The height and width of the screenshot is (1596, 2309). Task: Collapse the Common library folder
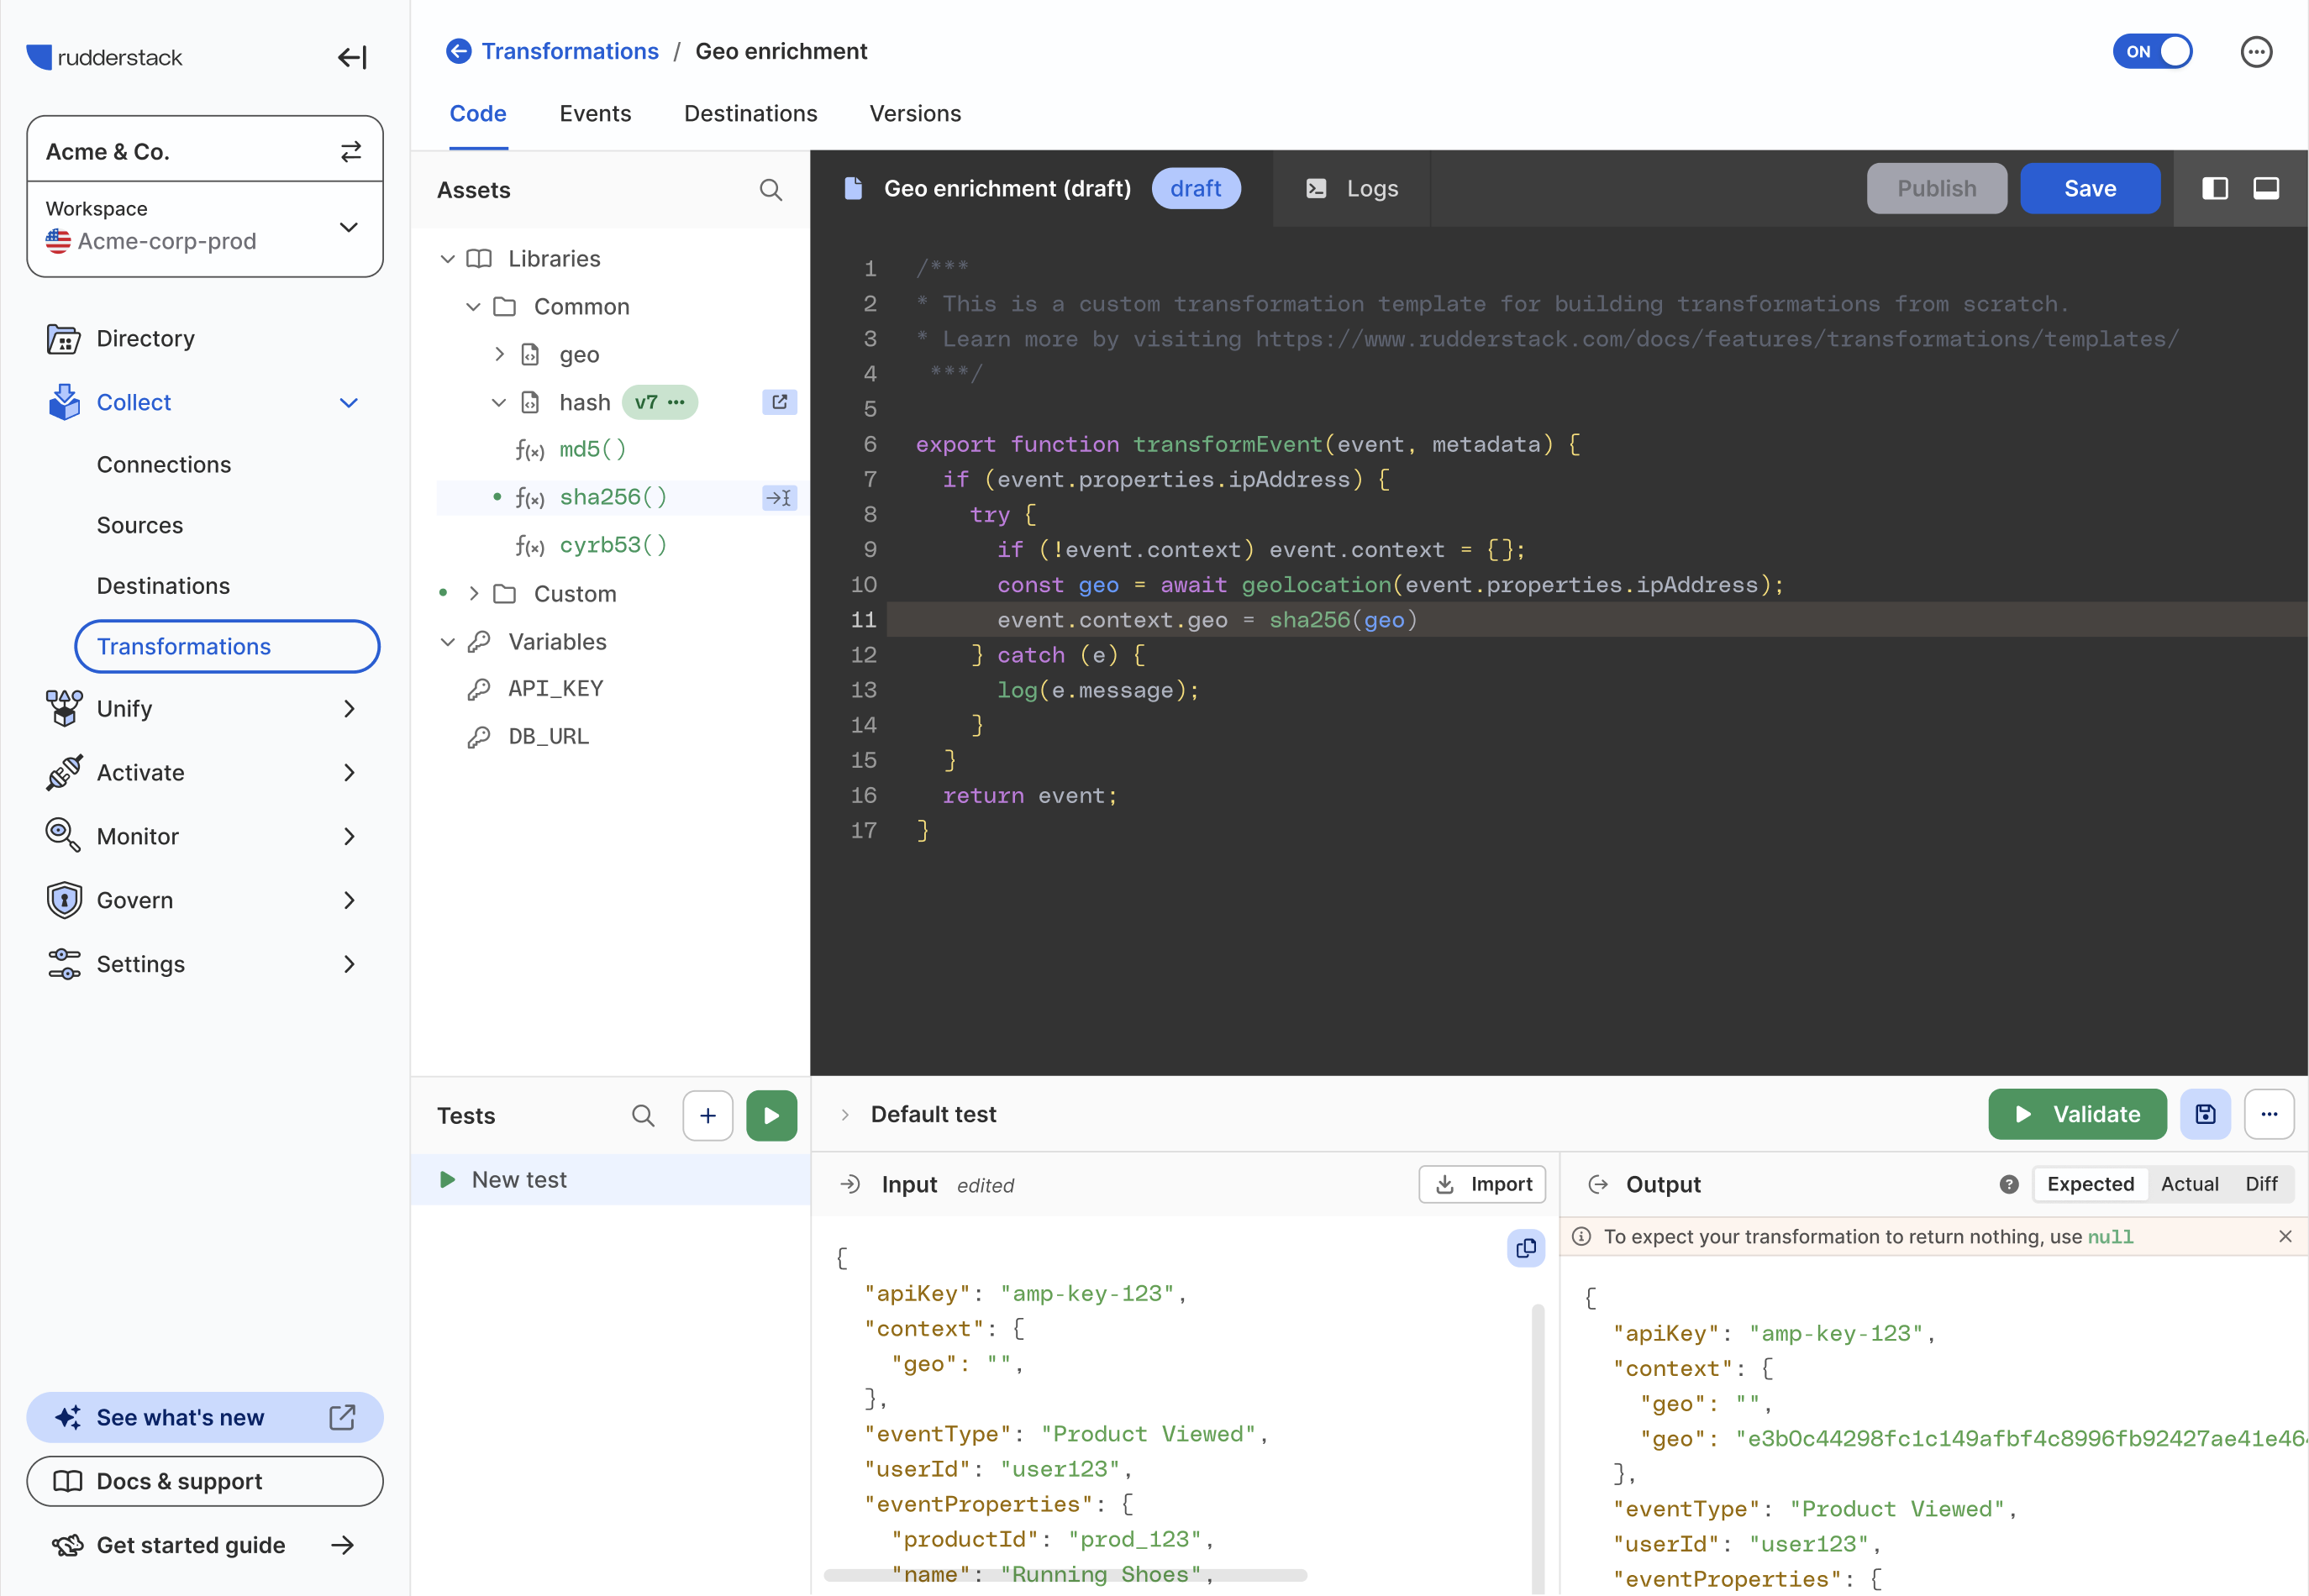[472, 307]
